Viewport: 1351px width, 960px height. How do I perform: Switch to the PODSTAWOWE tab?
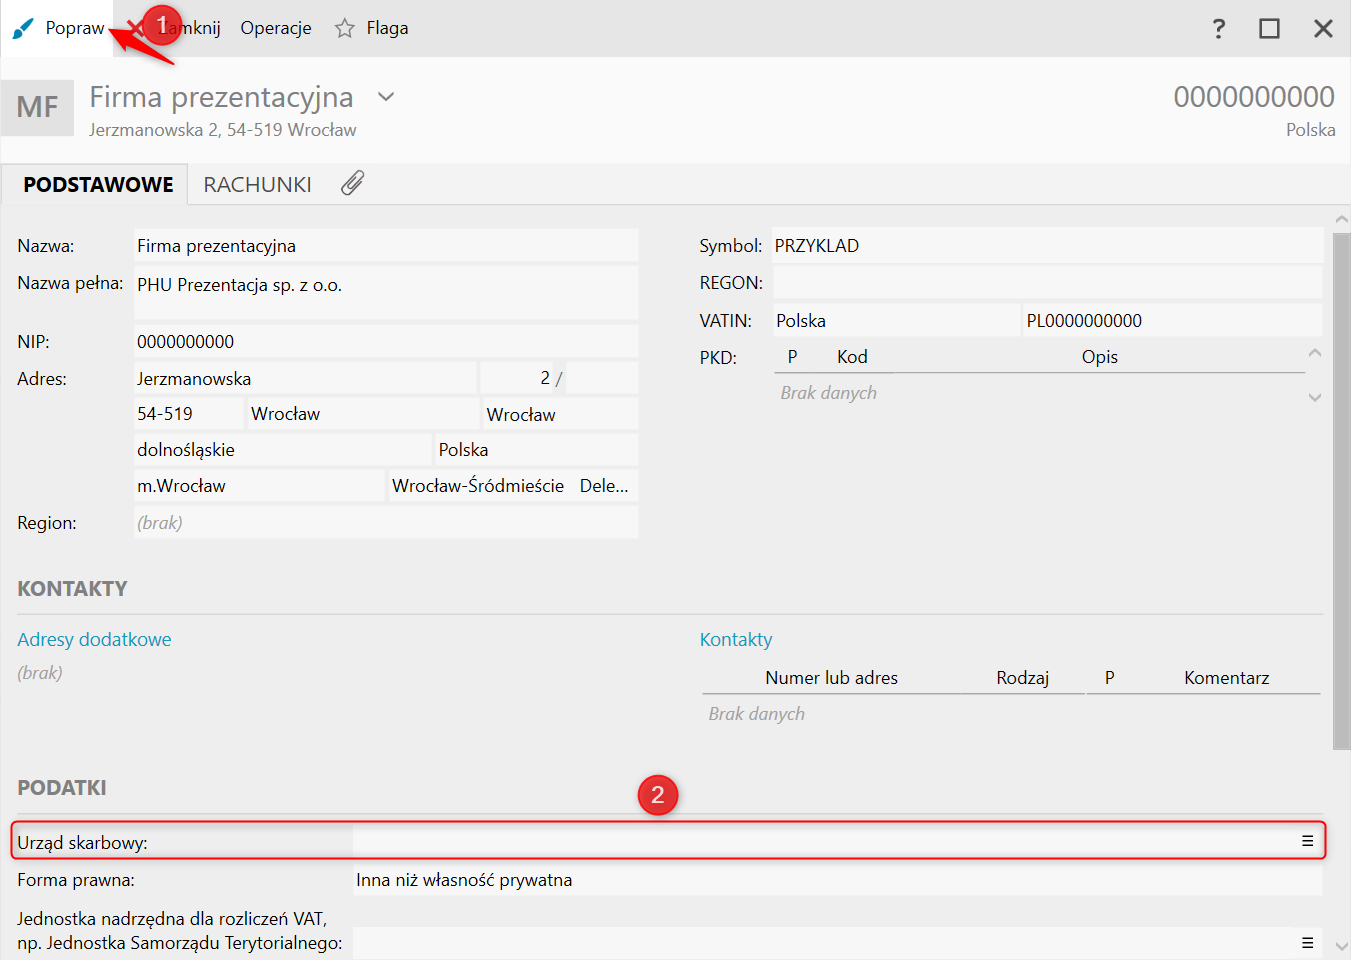[98, 185]
